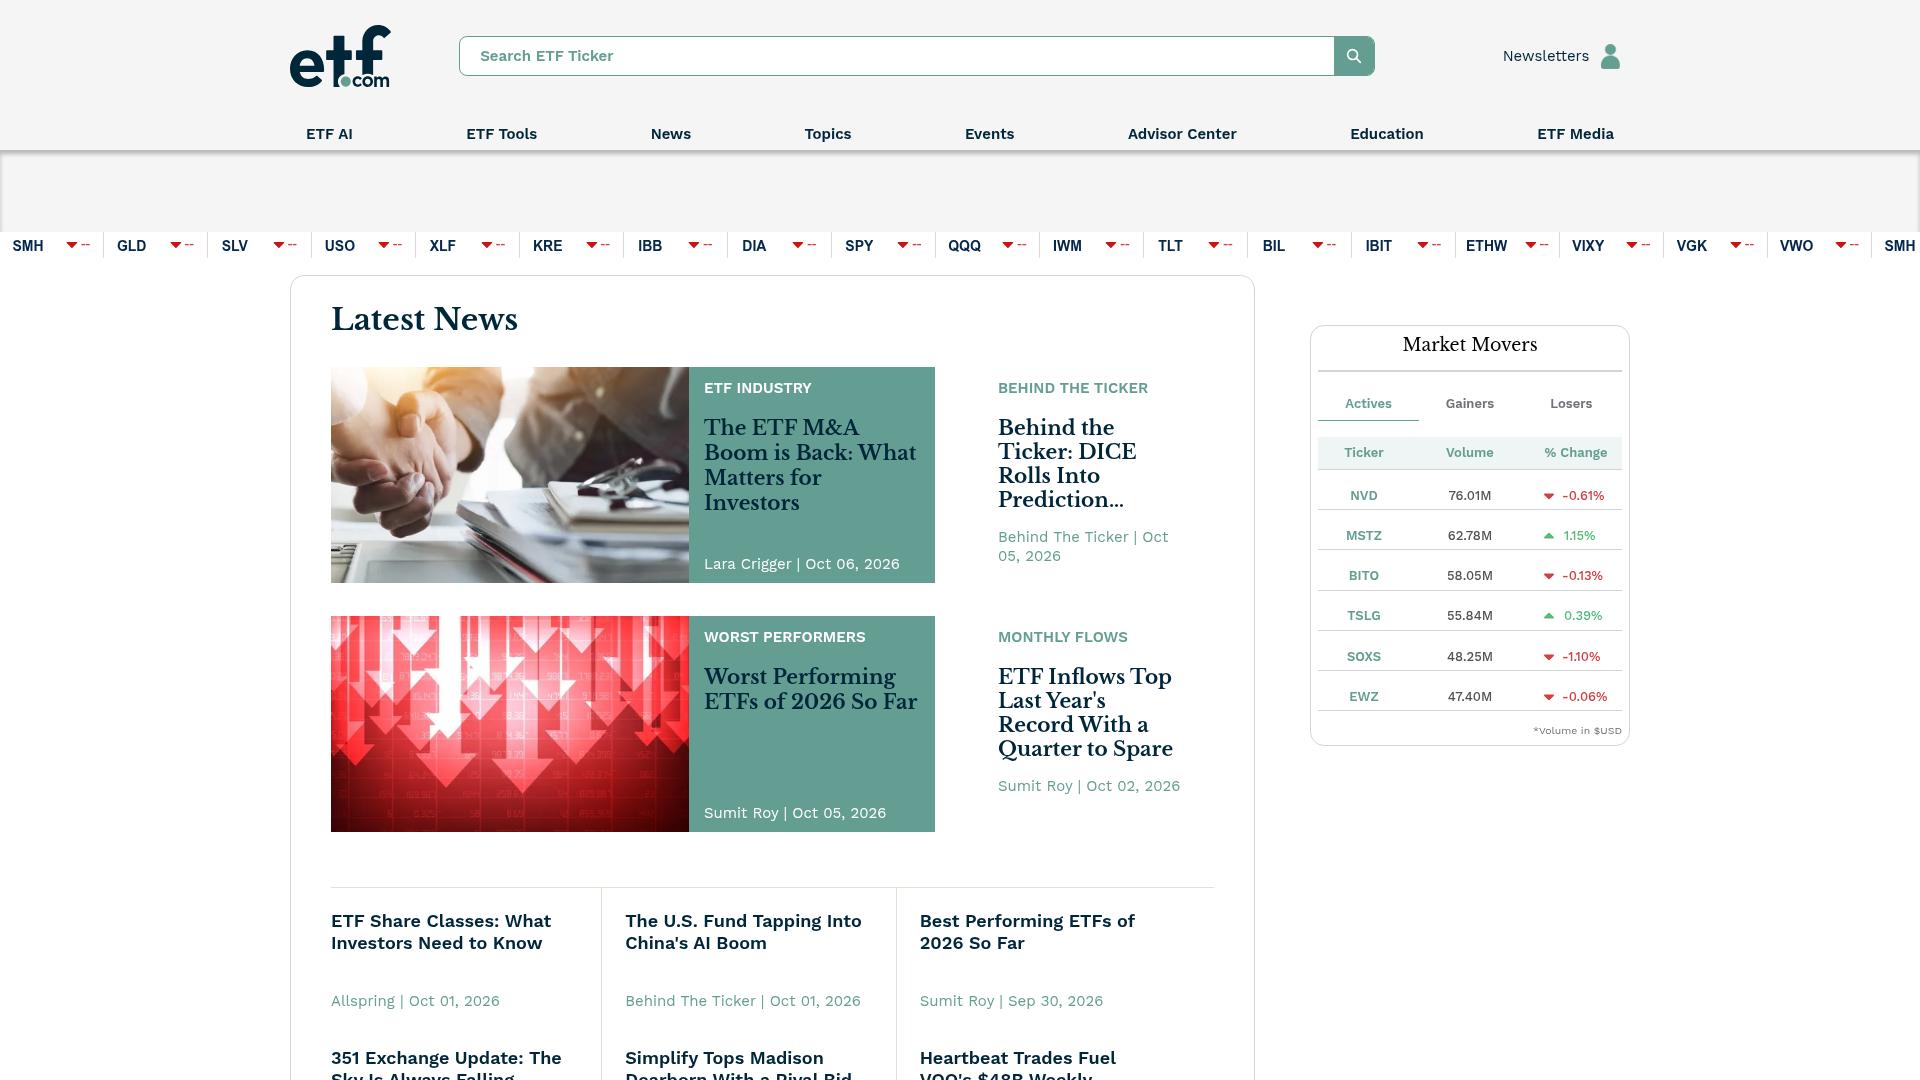Click the Search ETF Ticker field
1920x1080 pixels.
coord(896,56)
